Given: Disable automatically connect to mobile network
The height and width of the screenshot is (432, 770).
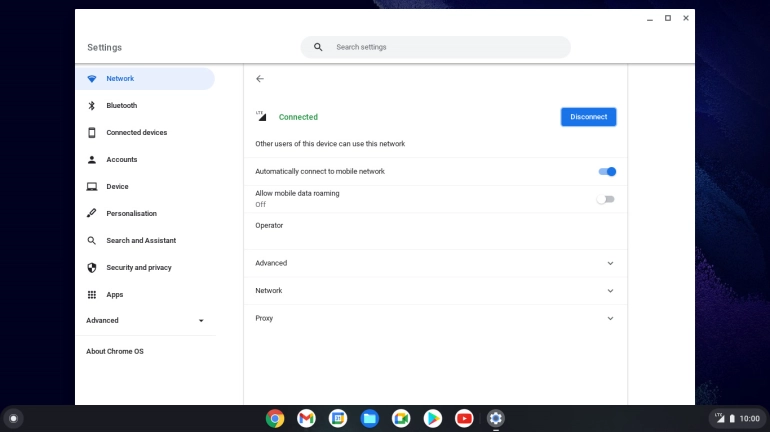Looking at the screenshot, I should click(x=607, y=172).
